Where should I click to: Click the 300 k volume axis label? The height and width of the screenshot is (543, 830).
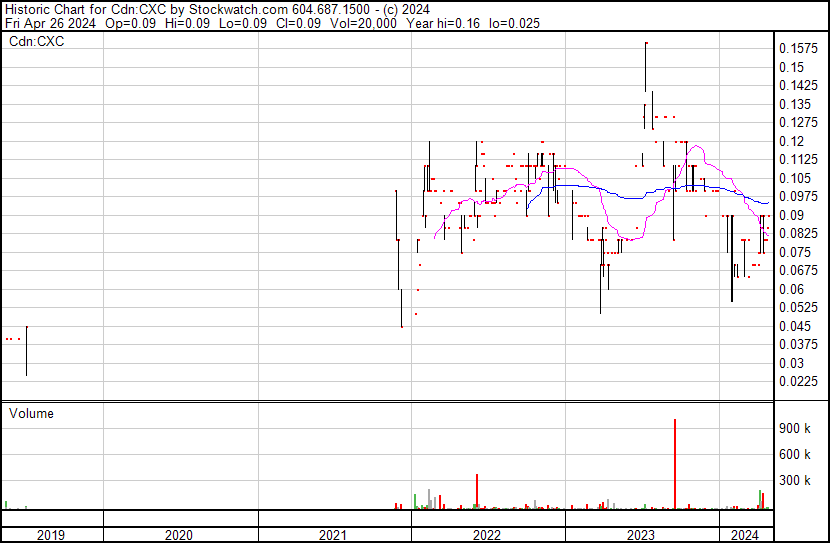(795, 481)
